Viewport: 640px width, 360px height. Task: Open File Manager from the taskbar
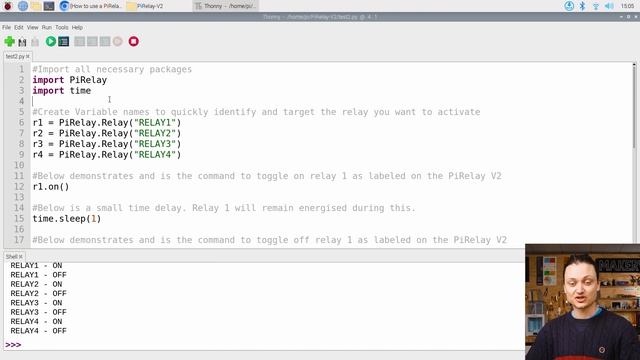coord(36,6)
